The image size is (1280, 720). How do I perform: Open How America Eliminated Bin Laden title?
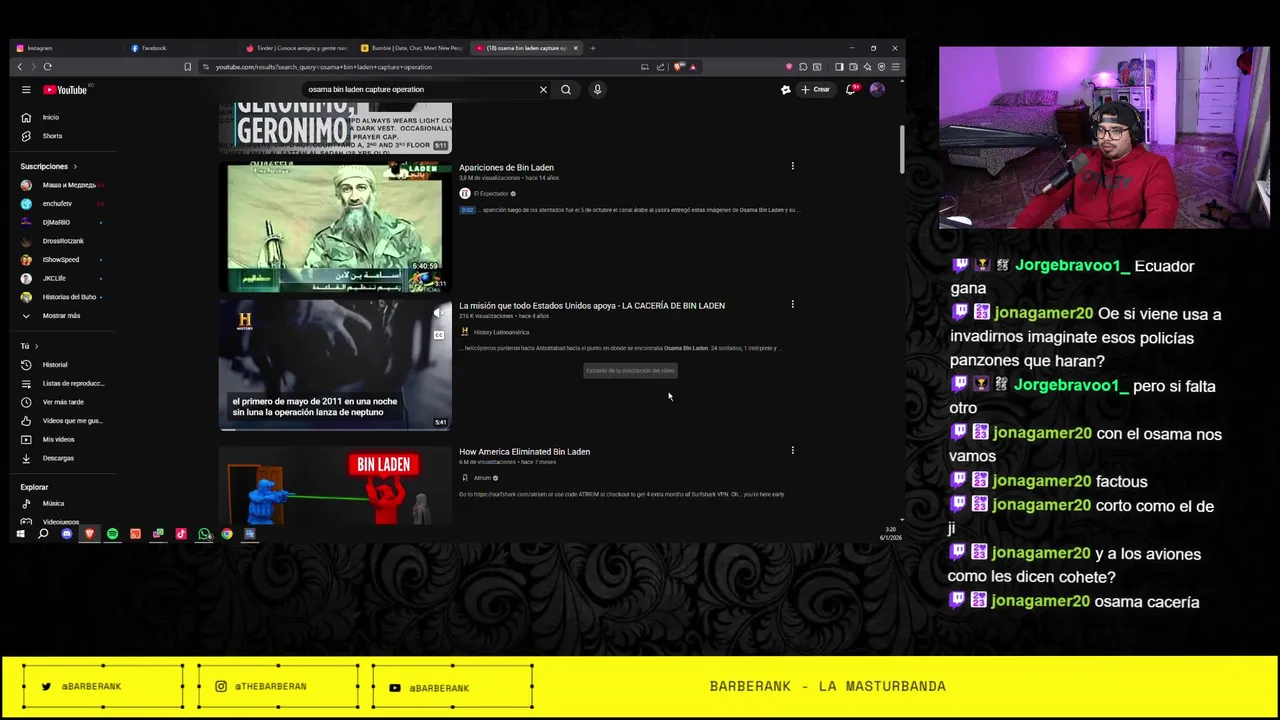pyautogui.click(x=524, y=451)
